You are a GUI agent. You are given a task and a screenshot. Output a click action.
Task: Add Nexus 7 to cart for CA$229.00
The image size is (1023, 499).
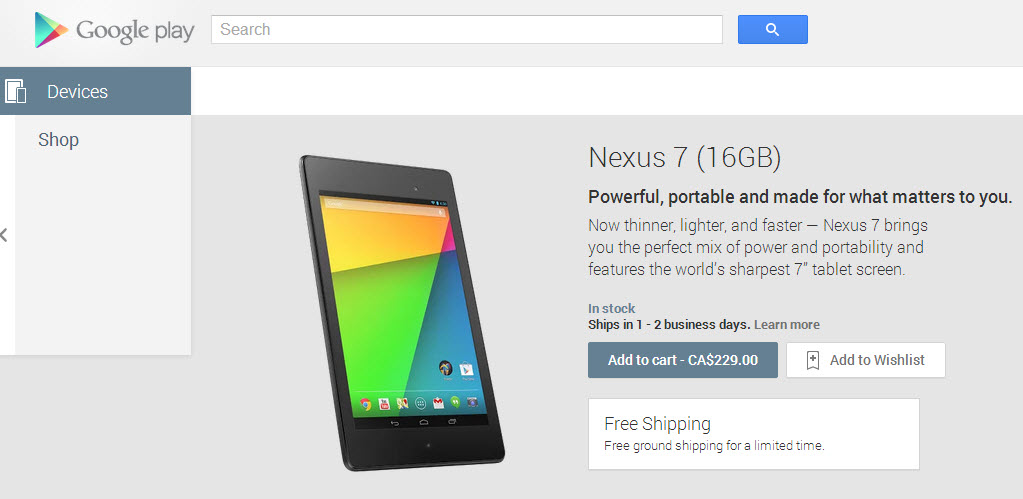click(682, 360)
